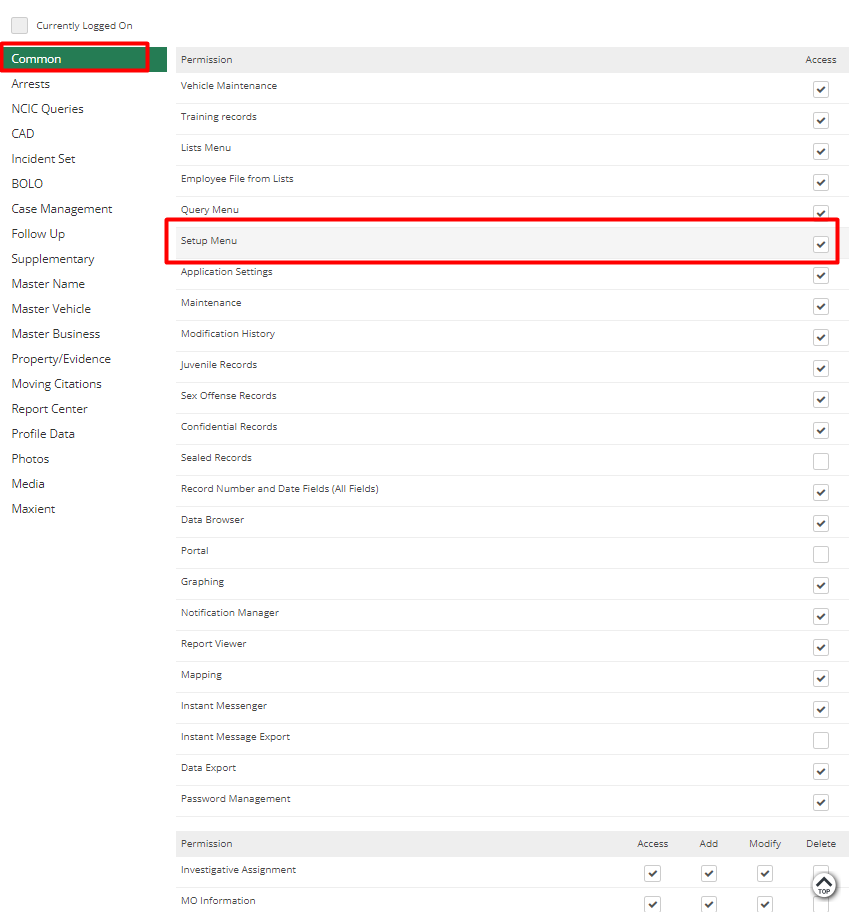
Task: Enable the Currently Logged On checkbox
Action: point(18,24)
